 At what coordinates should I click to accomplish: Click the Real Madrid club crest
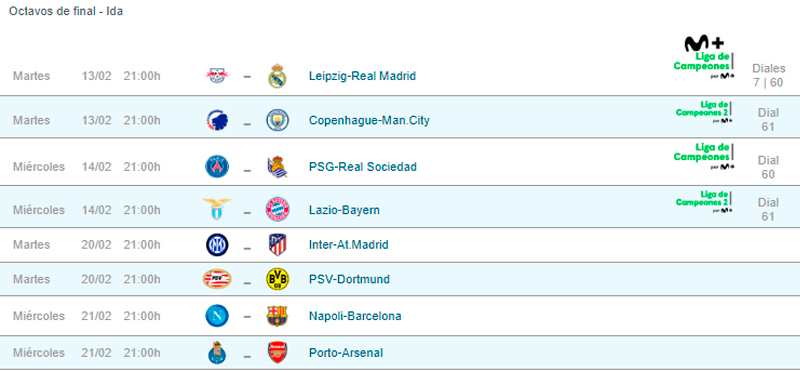click(278, 76)
